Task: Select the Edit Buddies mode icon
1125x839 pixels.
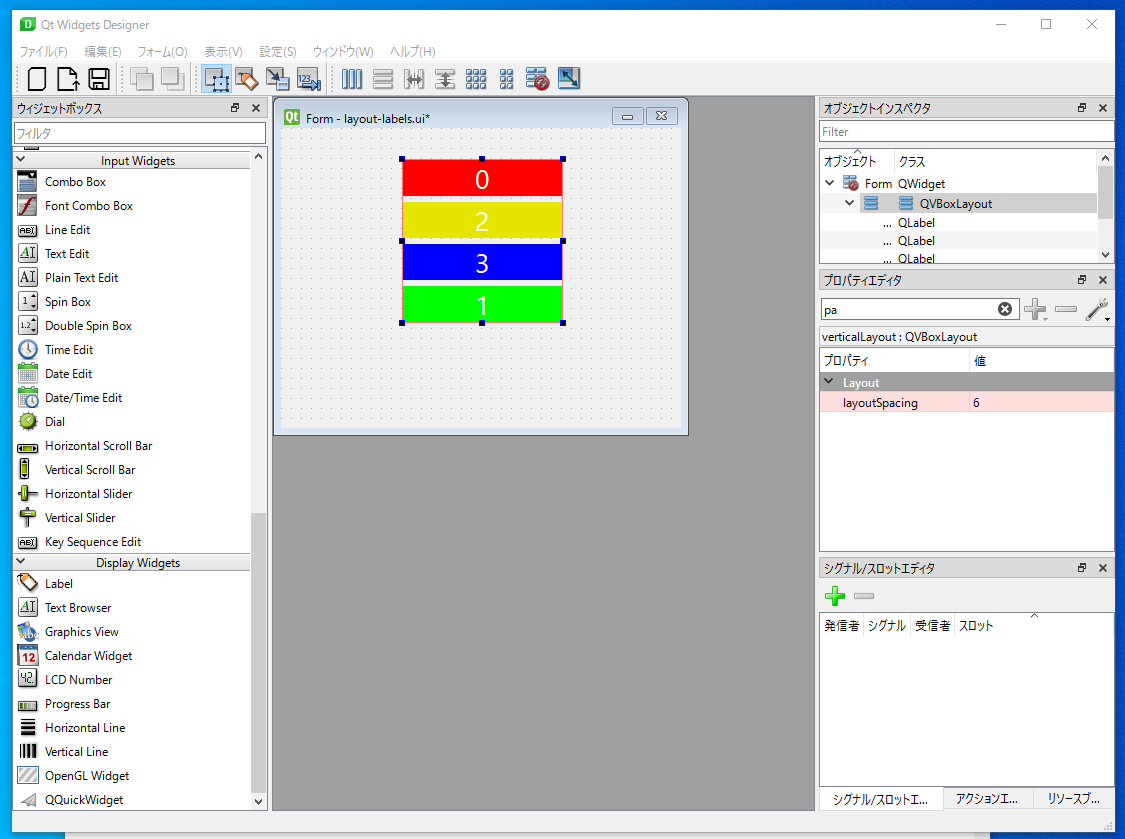Action: pos(278,79)
